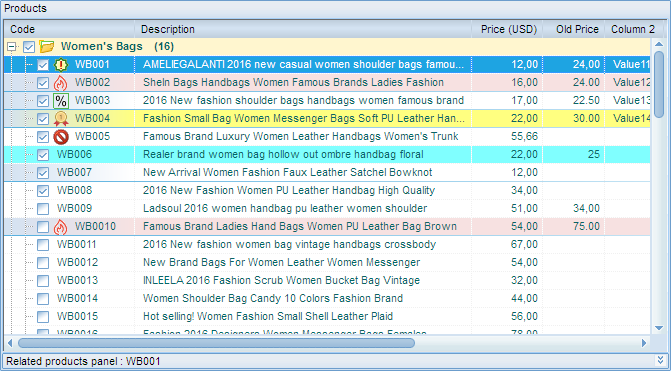The width and height of the screenshot is (671, 371).
Task: Check the WB009 checkbox
Action: pyautogui.click(x=43, y=208)
